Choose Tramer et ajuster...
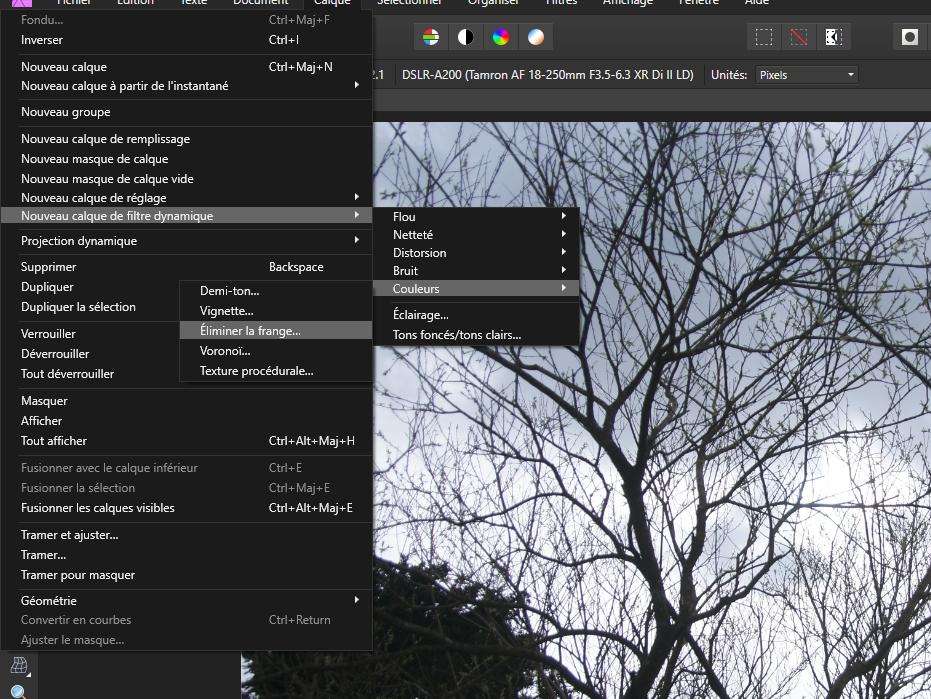 click(x=187, y=535)
